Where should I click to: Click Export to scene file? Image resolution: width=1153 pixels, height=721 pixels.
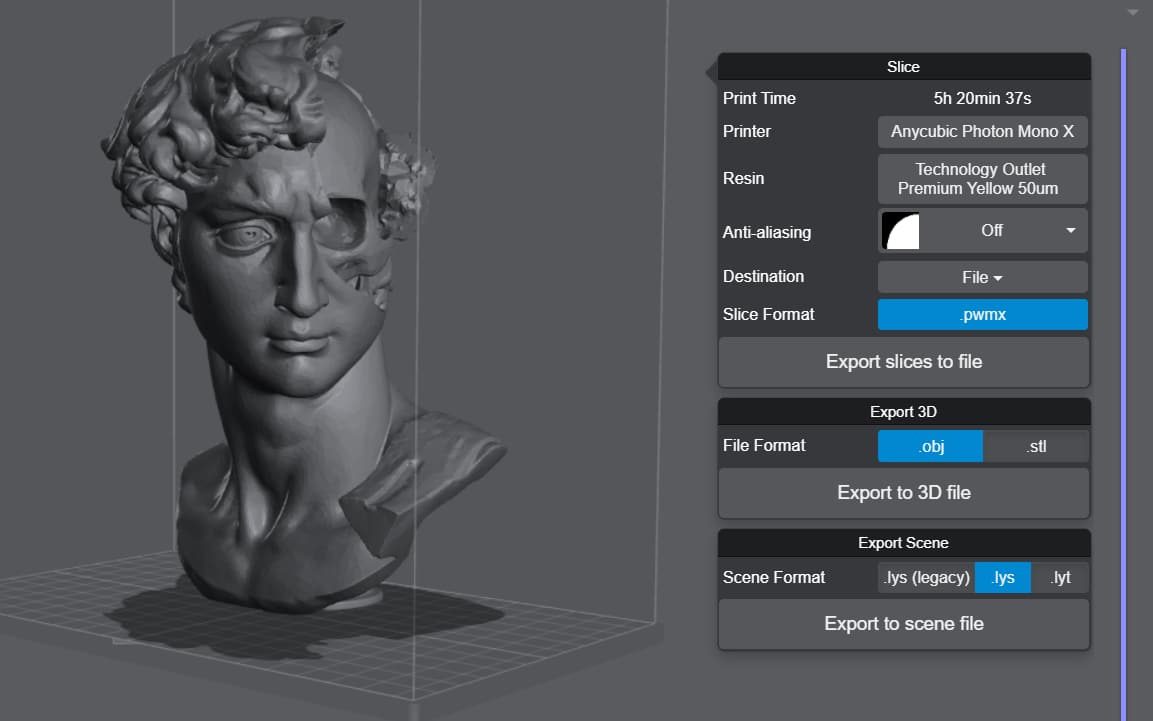pyautogui.click(x=904, y=624)
